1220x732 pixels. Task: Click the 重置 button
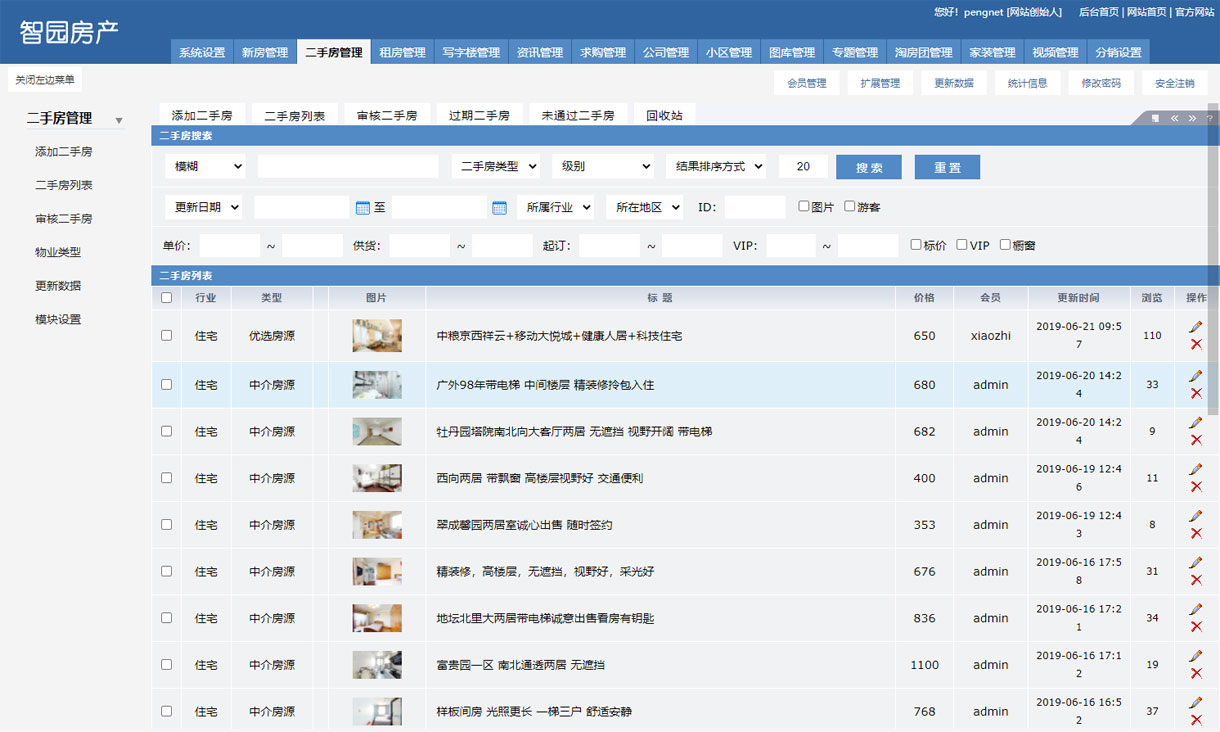[947, 167]
